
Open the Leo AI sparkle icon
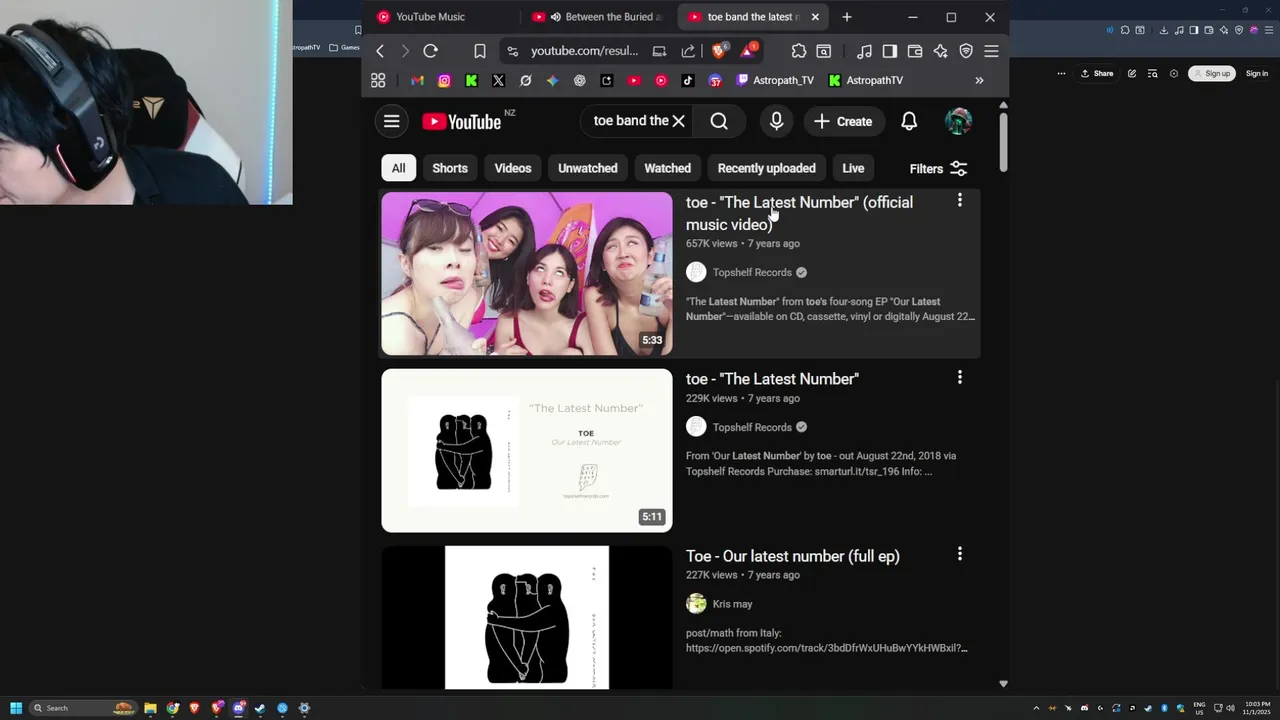click(940, 51)
